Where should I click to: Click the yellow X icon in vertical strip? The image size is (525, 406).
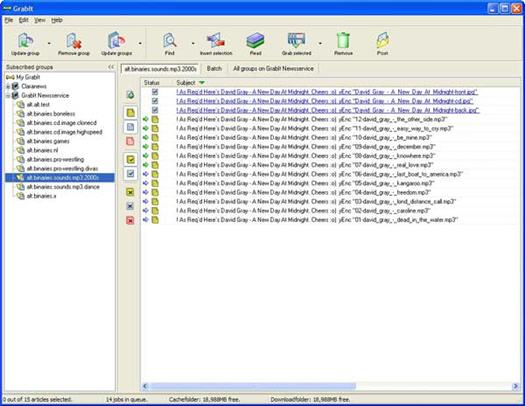(x=130, y=192)
